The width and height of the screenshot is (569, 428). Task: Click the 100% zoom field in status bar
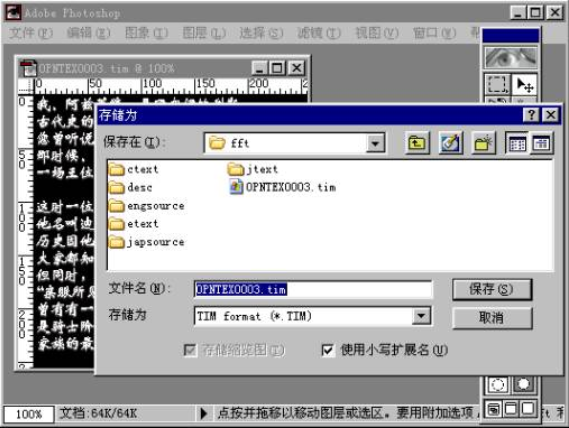[29, 414]
